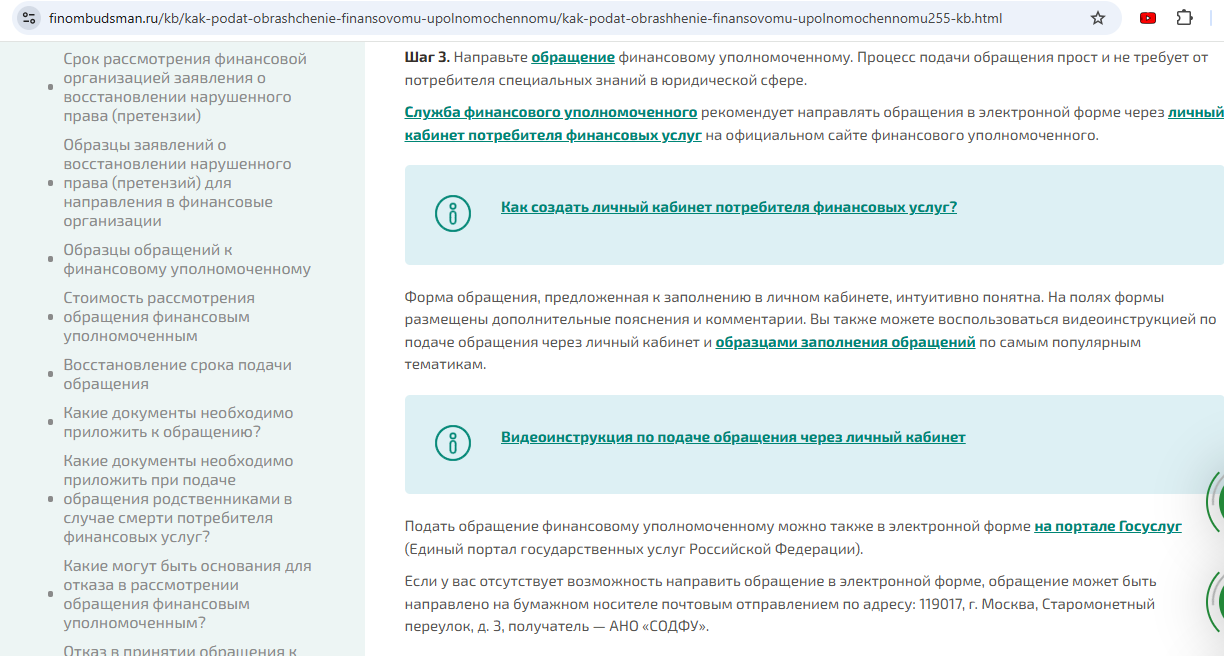
Task: Open the Extensions puzzle-piece menu
Action: [1185, 18]
